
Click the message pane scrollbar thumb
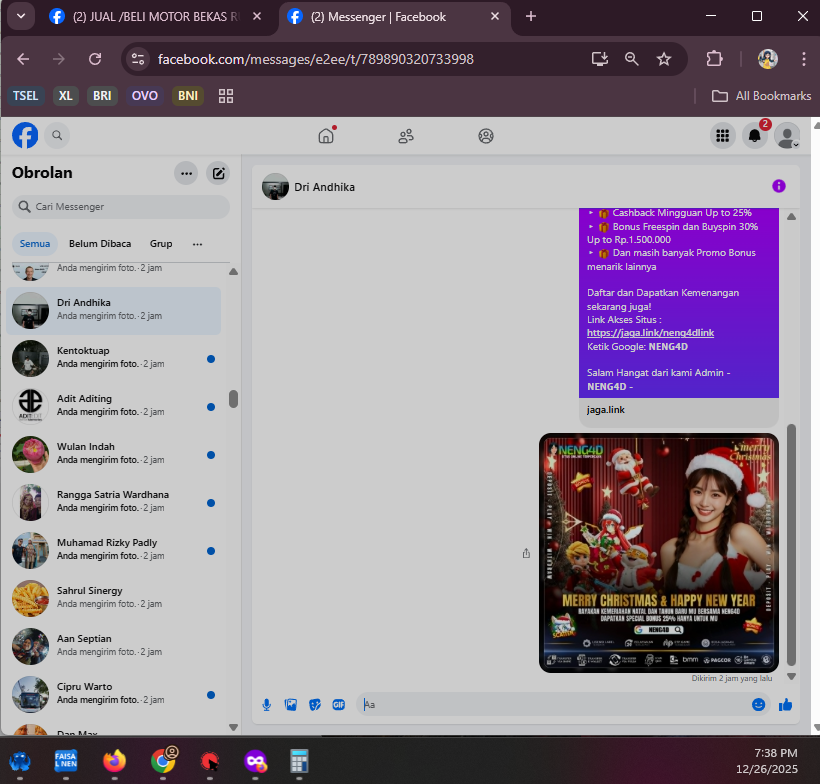tap(791, 545)
